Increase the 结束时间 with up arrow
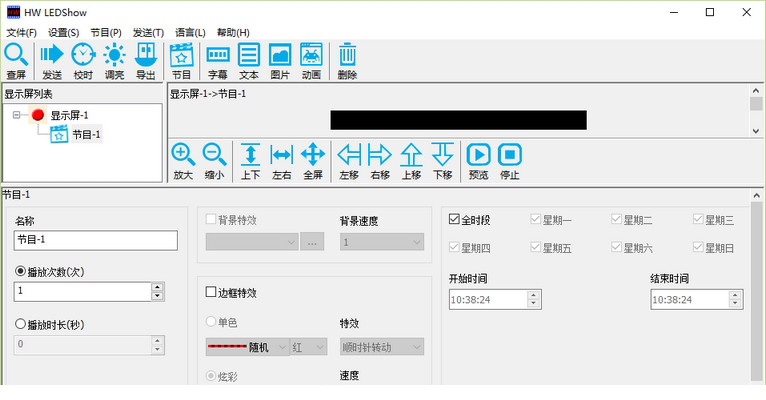 [735, 295]
